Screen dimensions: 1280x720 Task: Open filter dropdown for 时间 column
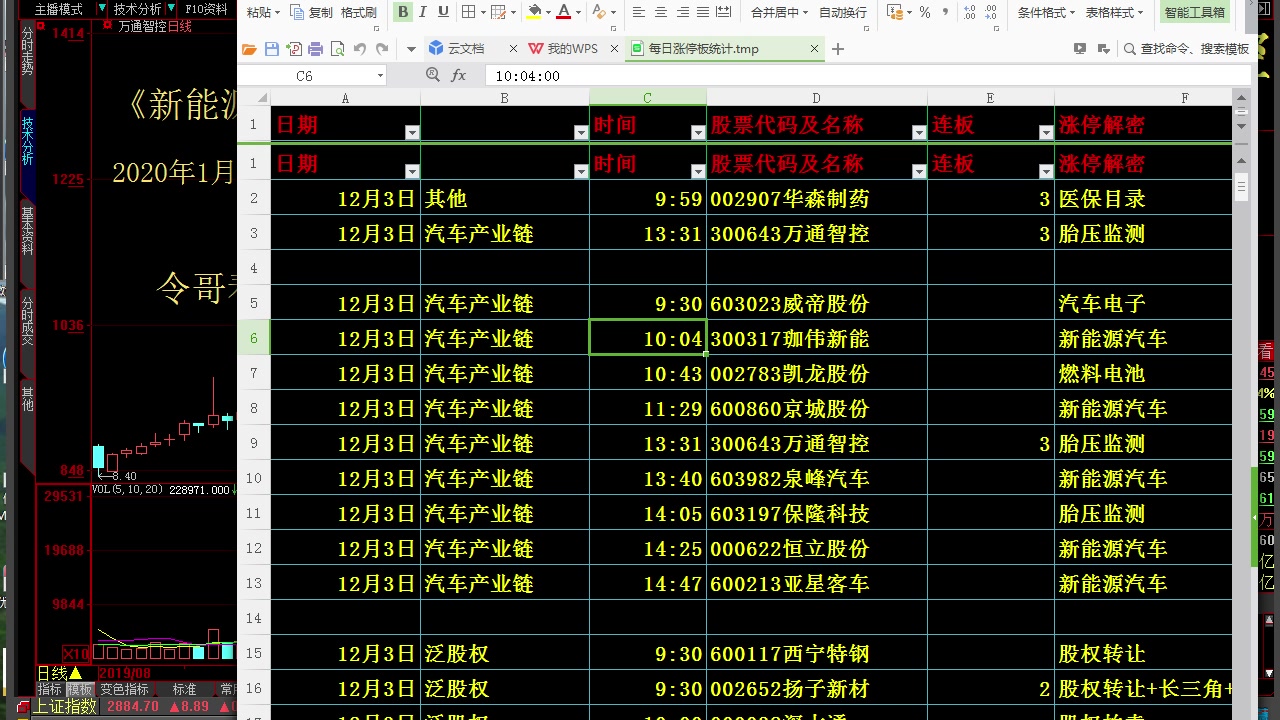tap(698, 132)
